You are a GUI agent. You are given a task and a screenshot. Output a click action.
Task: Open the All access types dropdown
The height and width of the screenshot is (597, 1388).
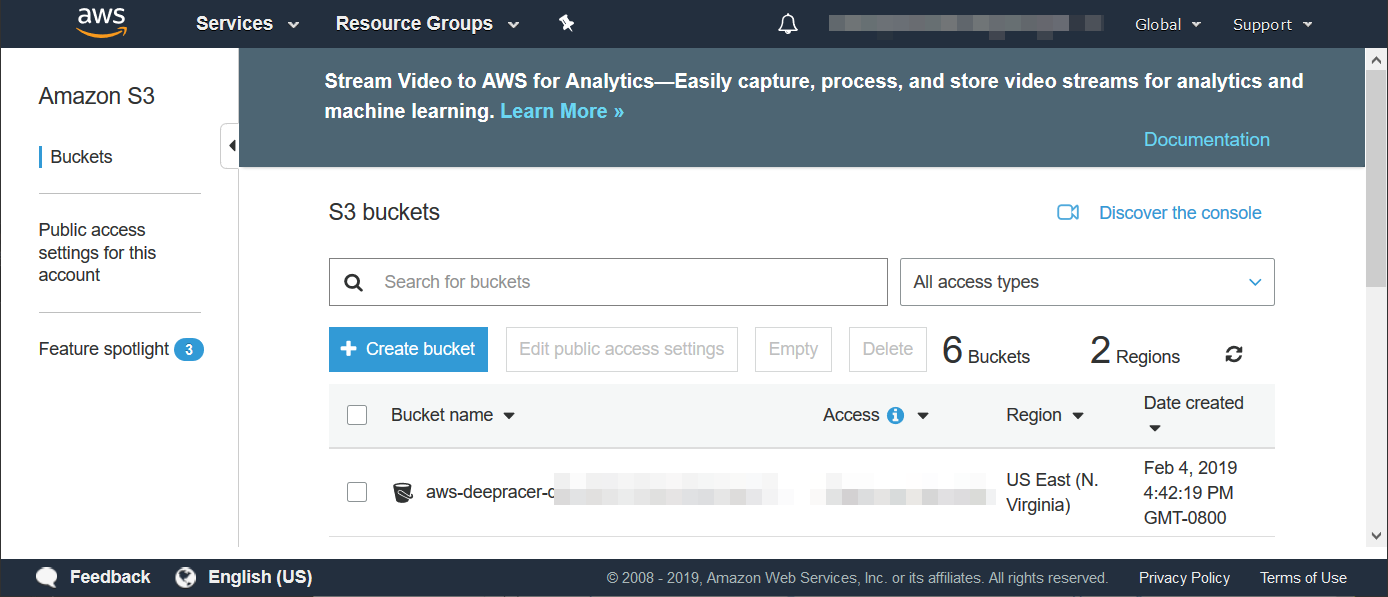pyautogui.click(x=1087, y=282)
